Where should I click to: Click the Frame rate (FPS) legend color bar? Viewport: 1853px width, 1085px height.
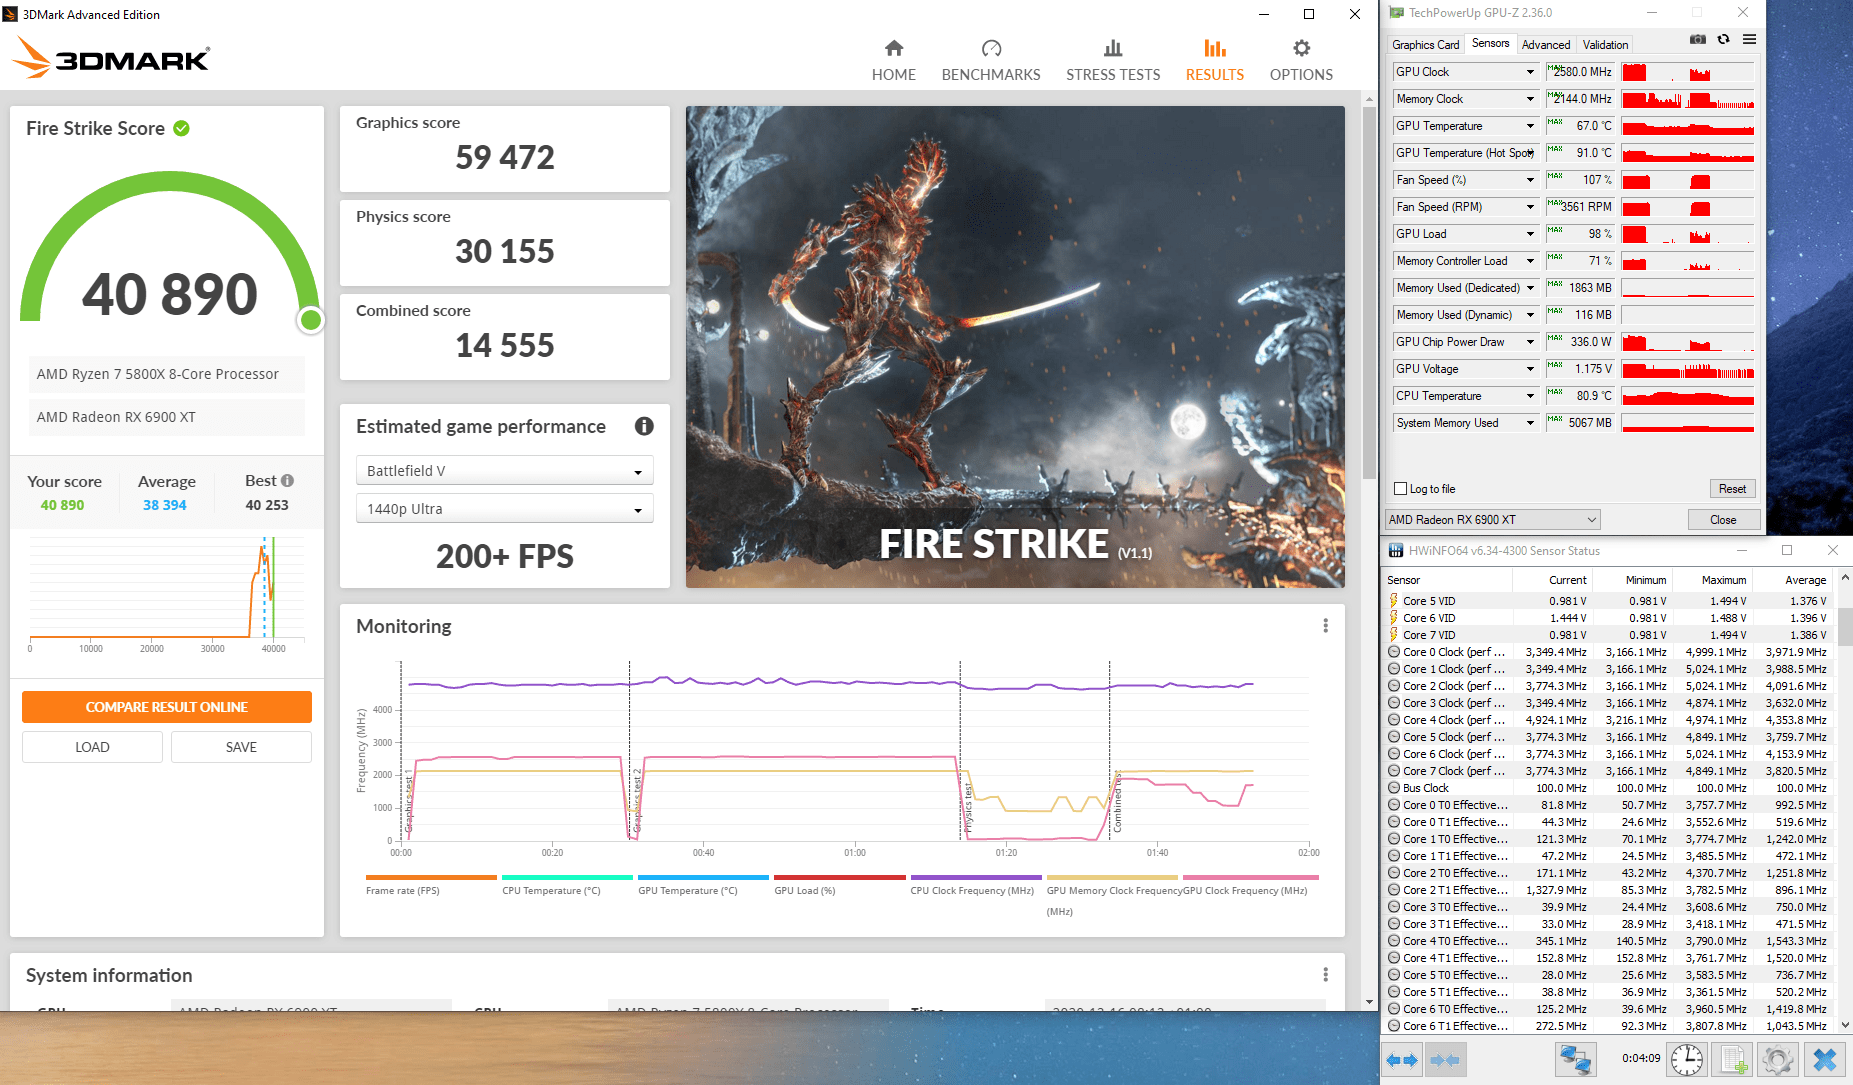click(x=431, y=877)
